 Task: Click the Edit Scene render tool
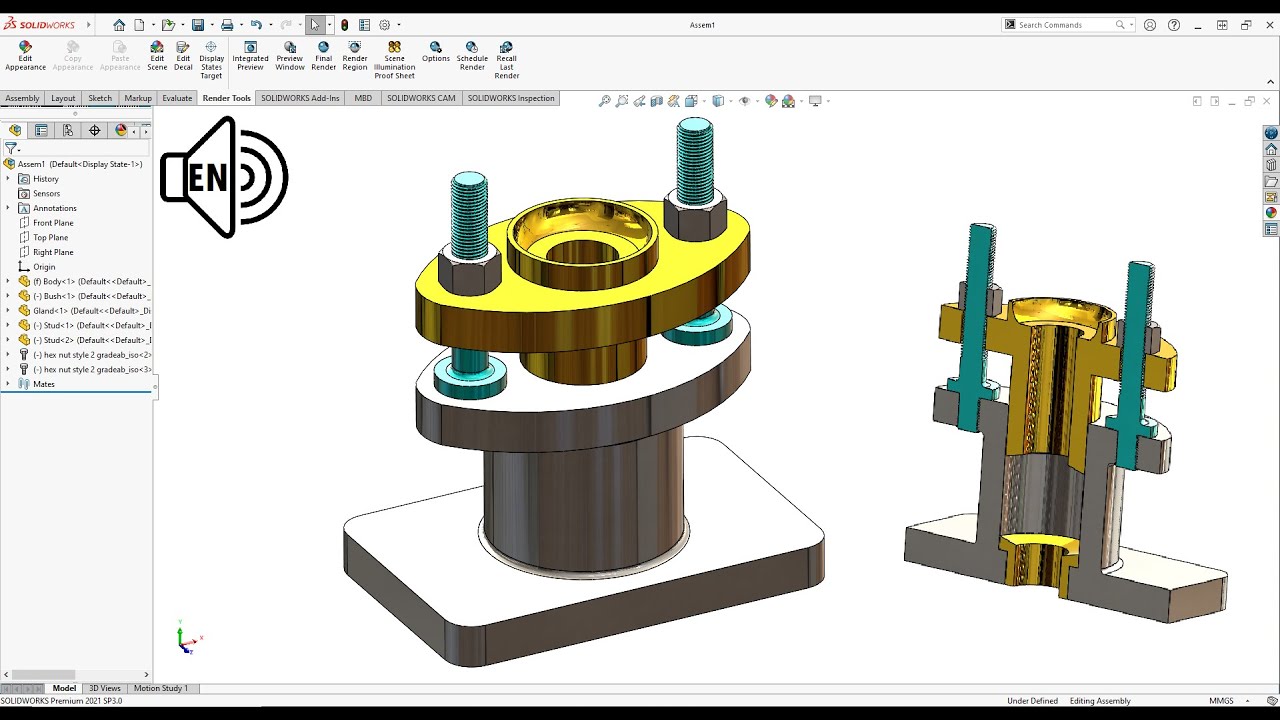[157, 57]
